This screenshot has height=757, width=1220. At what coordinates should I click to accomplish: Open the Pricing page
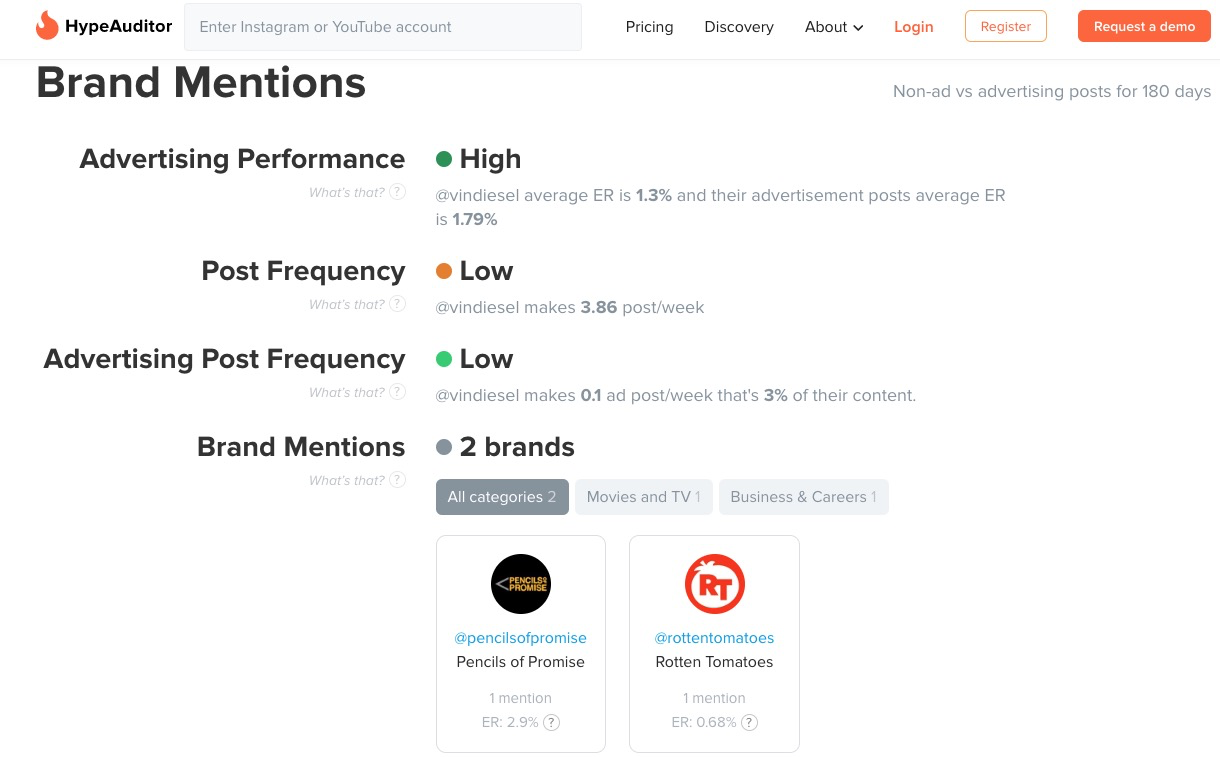649,27
